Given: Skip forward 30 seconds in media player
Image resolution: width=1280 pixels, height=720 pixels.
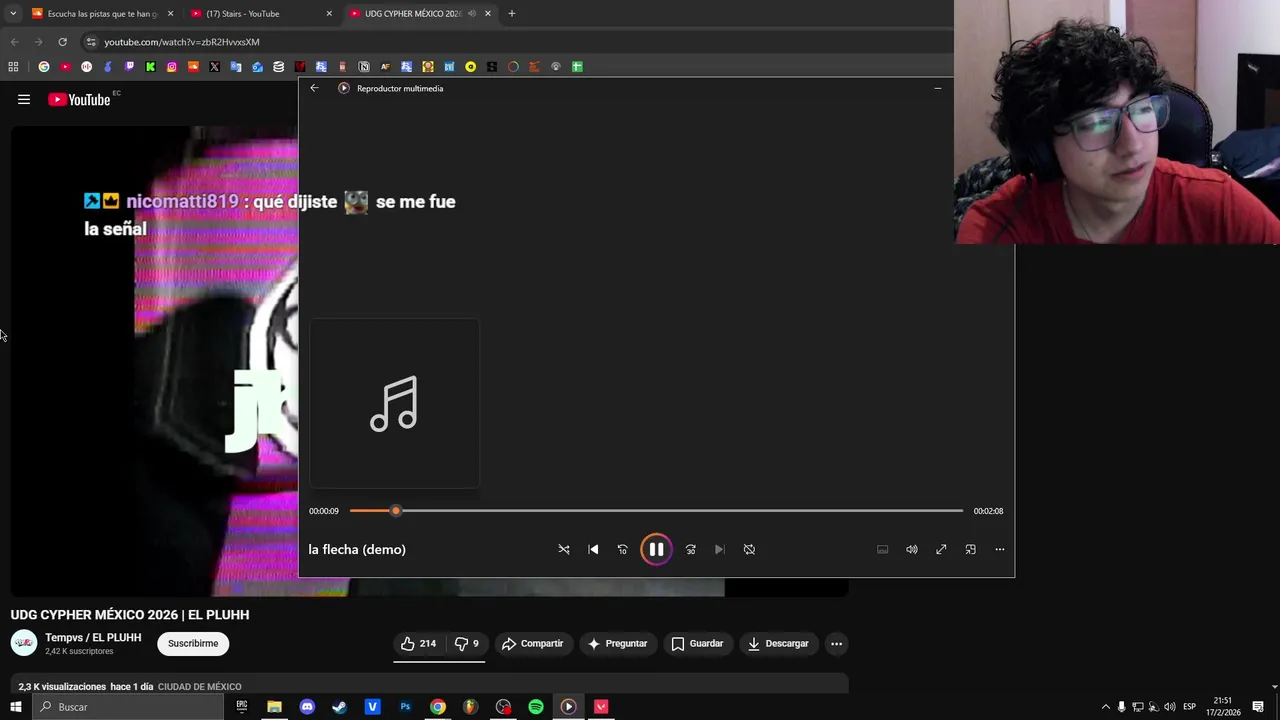Looking at the screenshot, I should 690,549.
